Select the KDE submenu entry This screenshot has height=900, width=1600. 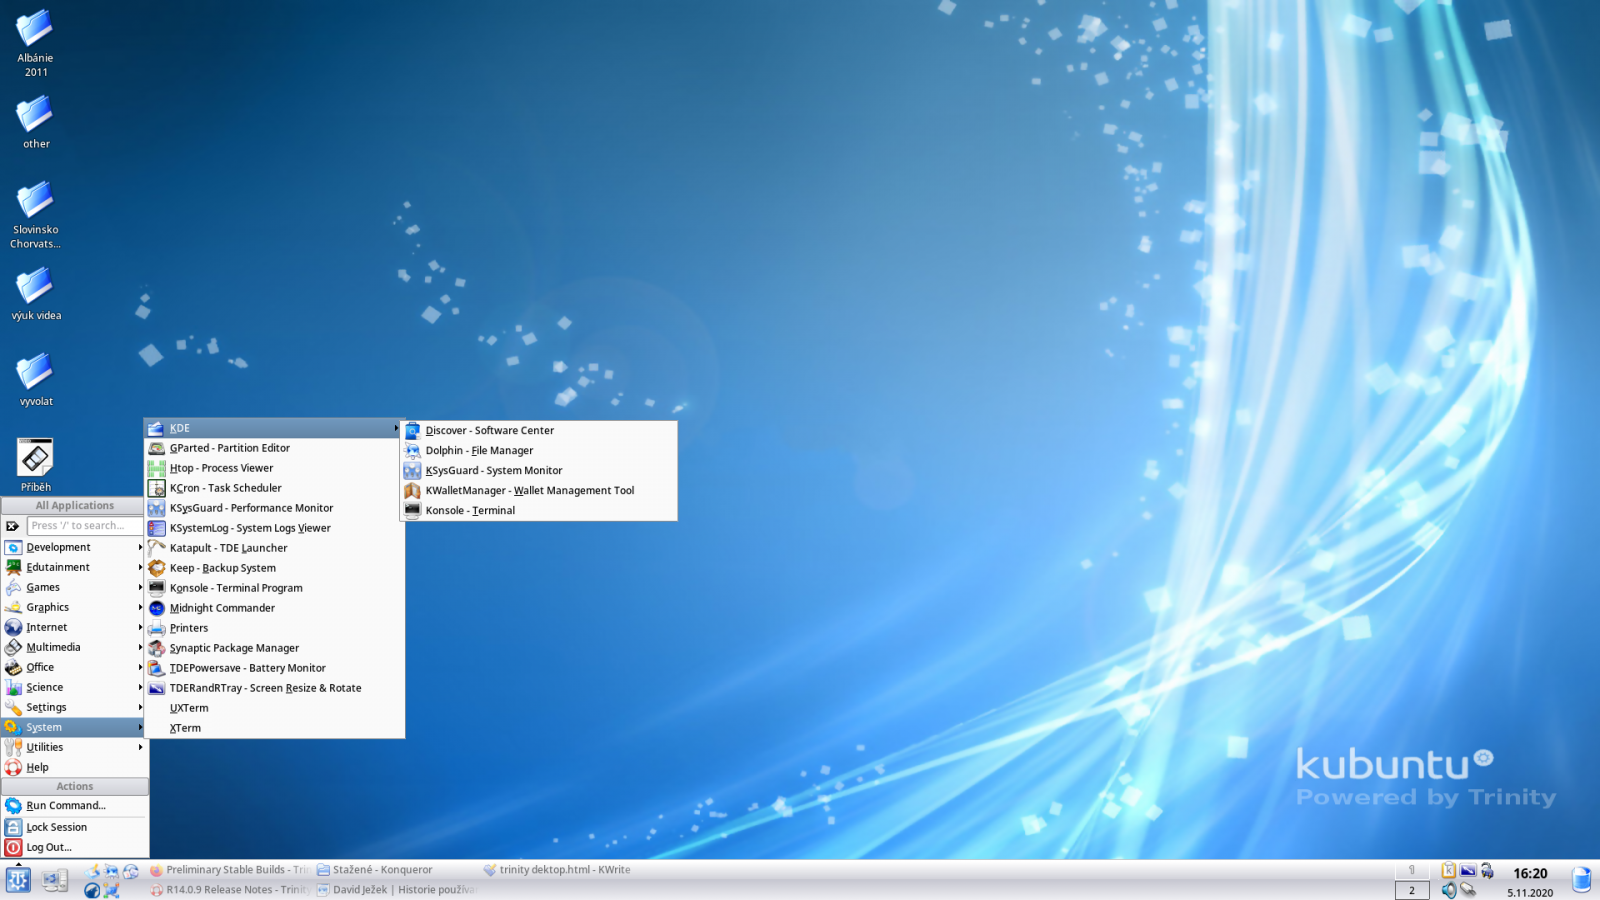180,427
